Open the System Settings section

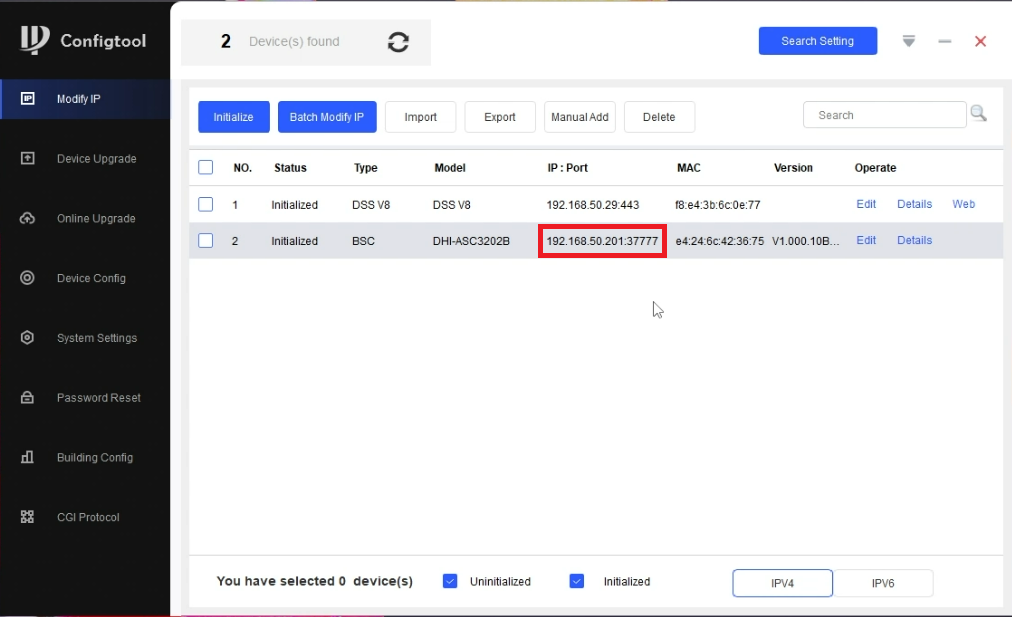pyautogui.click(x=85, y=338)
